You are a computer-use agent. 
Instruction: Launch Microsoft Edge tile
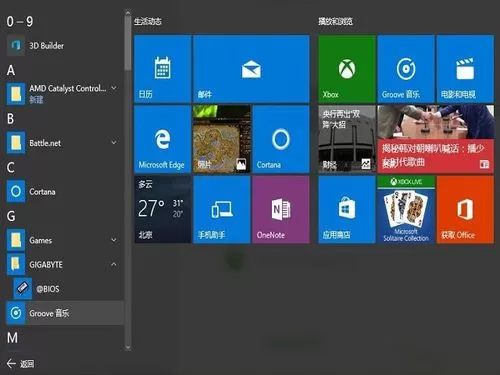[162, 139]
